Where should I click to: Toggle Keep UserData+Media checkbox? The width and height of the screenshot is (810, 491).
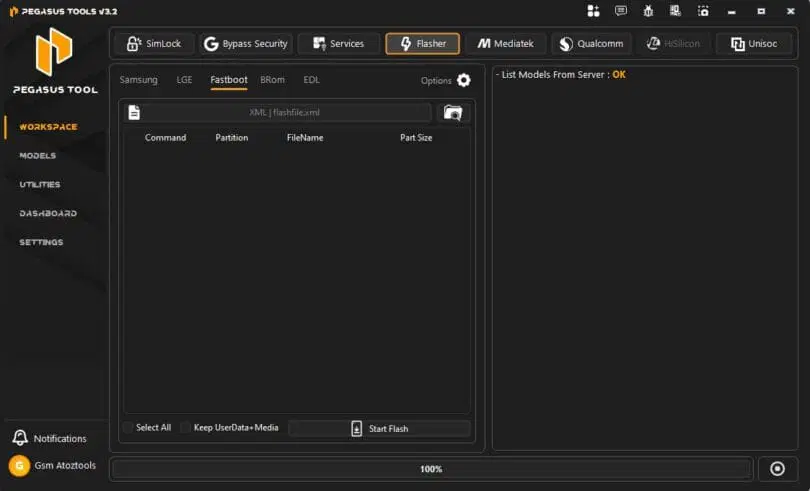point(185,427)
